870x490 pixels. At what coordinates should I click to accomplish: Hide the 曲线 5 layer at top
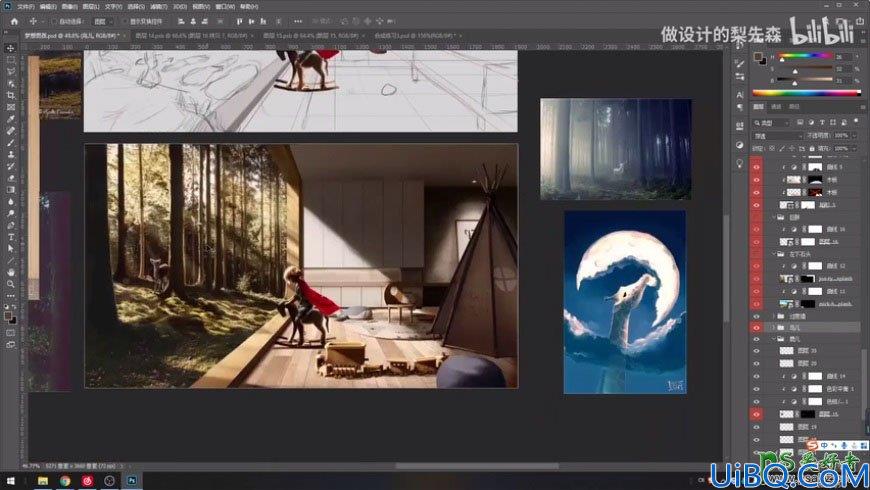[756, 167]
